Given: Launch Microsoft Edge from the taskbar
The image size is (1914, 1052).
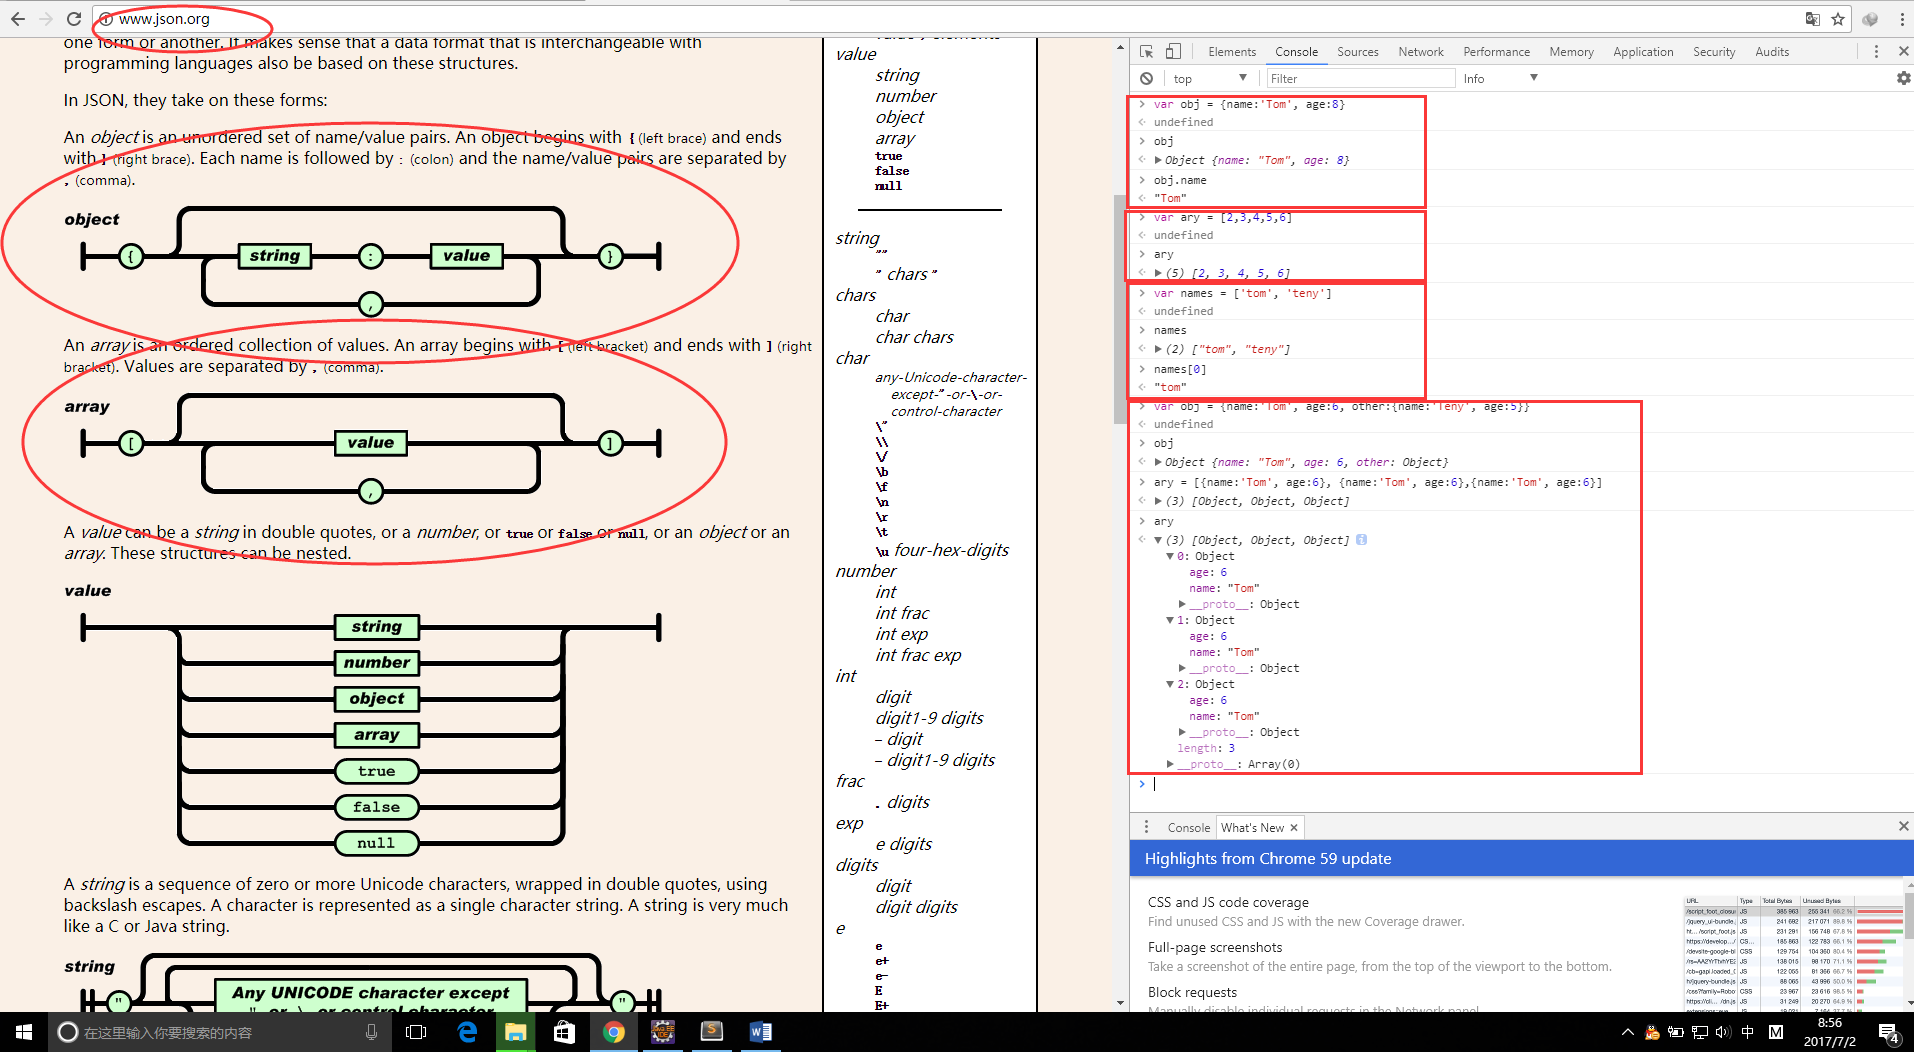Looking at the screenshot, I should (467, 1032).
